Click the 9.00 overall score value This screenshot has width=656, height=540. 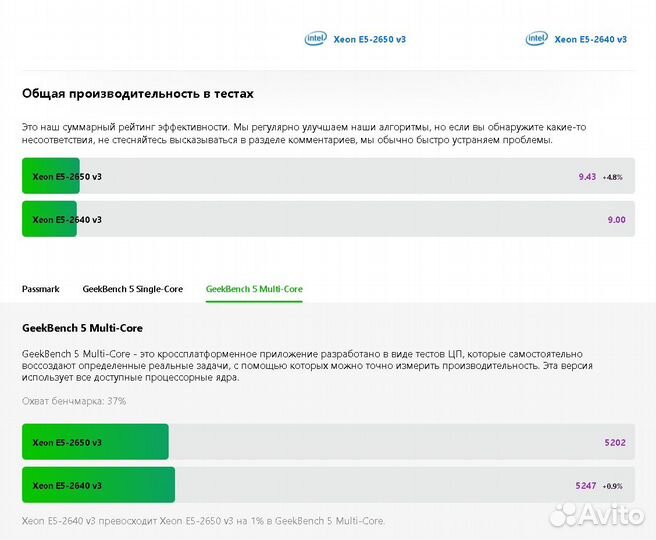pyautogui.click(x=616, y=220)
